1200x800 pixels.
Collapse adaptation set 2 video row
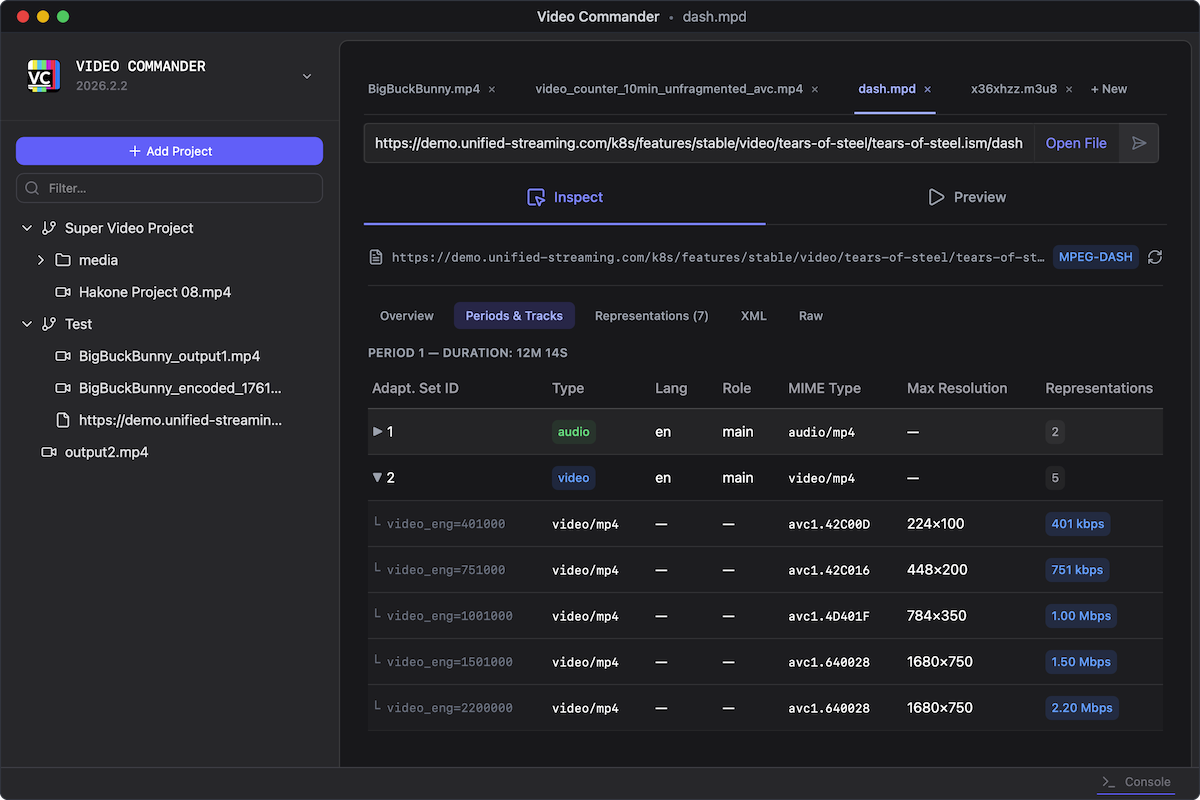pos(377,477)
